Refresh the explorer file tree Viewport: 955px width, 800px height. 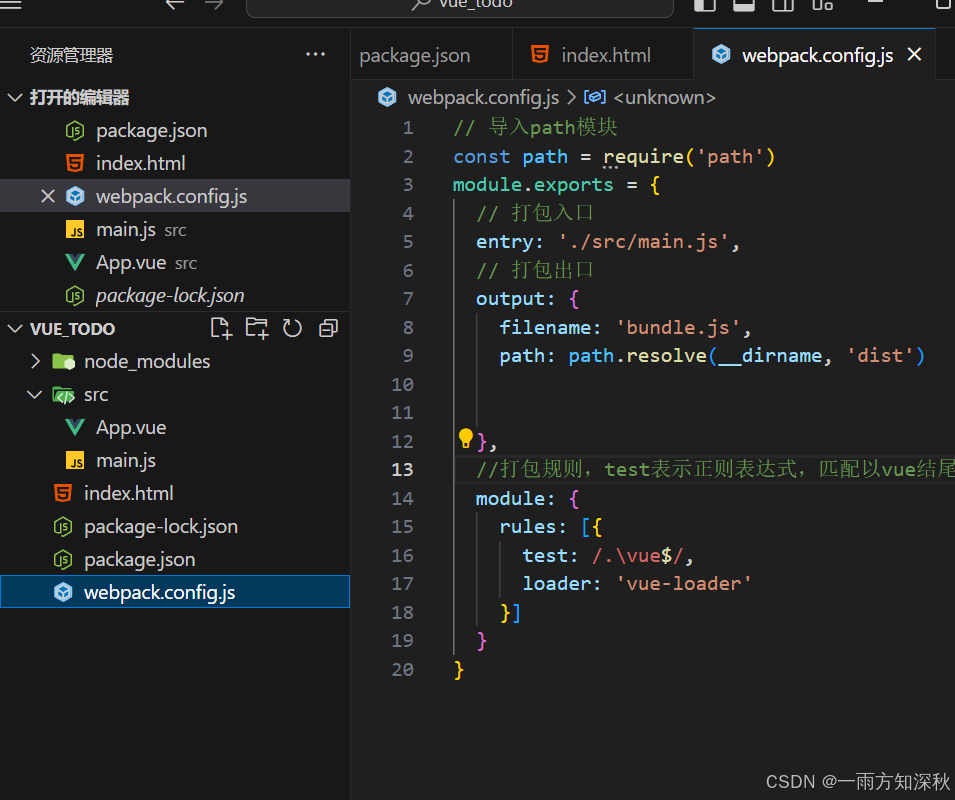tap(292, 328)
